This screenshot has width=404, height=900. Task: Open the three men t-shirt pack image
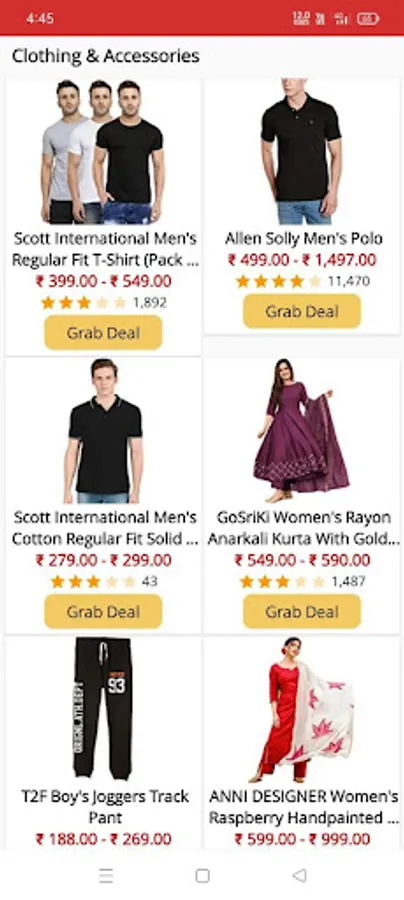point(103,152)
